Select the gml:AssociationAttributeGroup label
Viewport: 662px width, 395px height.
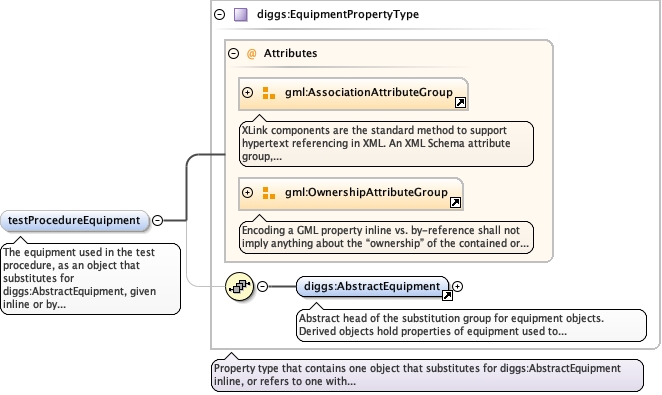click(369, 92)
